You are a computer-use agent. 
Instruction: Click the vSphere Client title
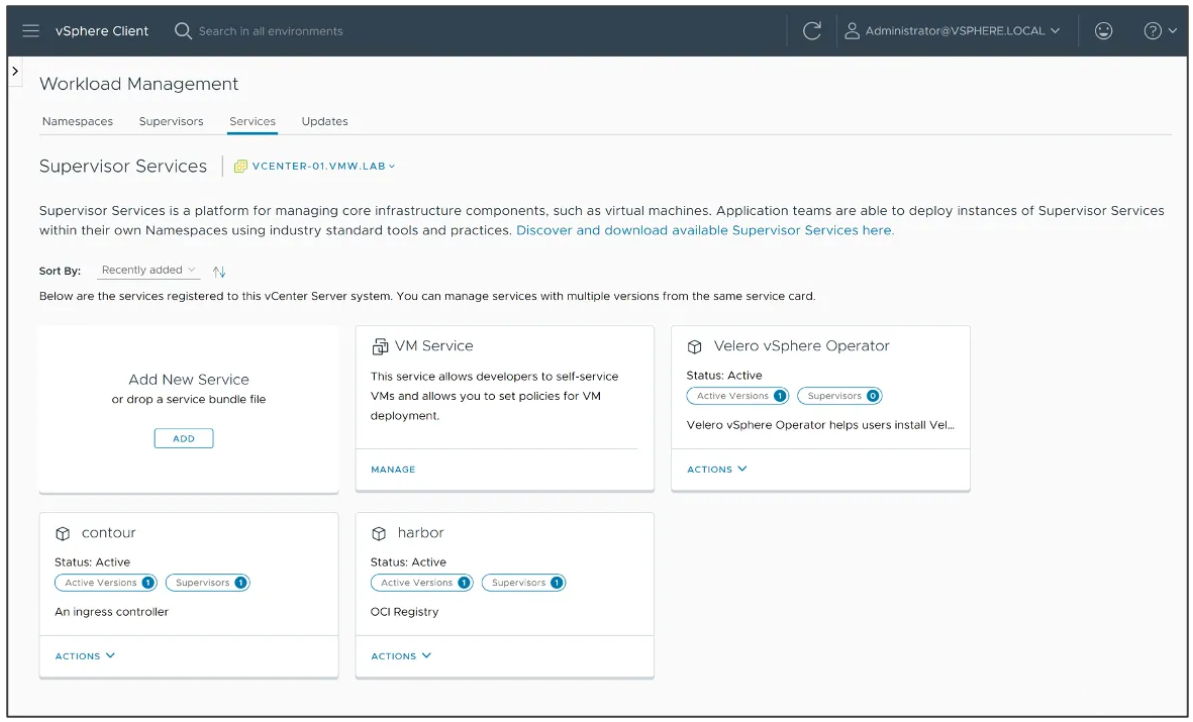(102, 31)
